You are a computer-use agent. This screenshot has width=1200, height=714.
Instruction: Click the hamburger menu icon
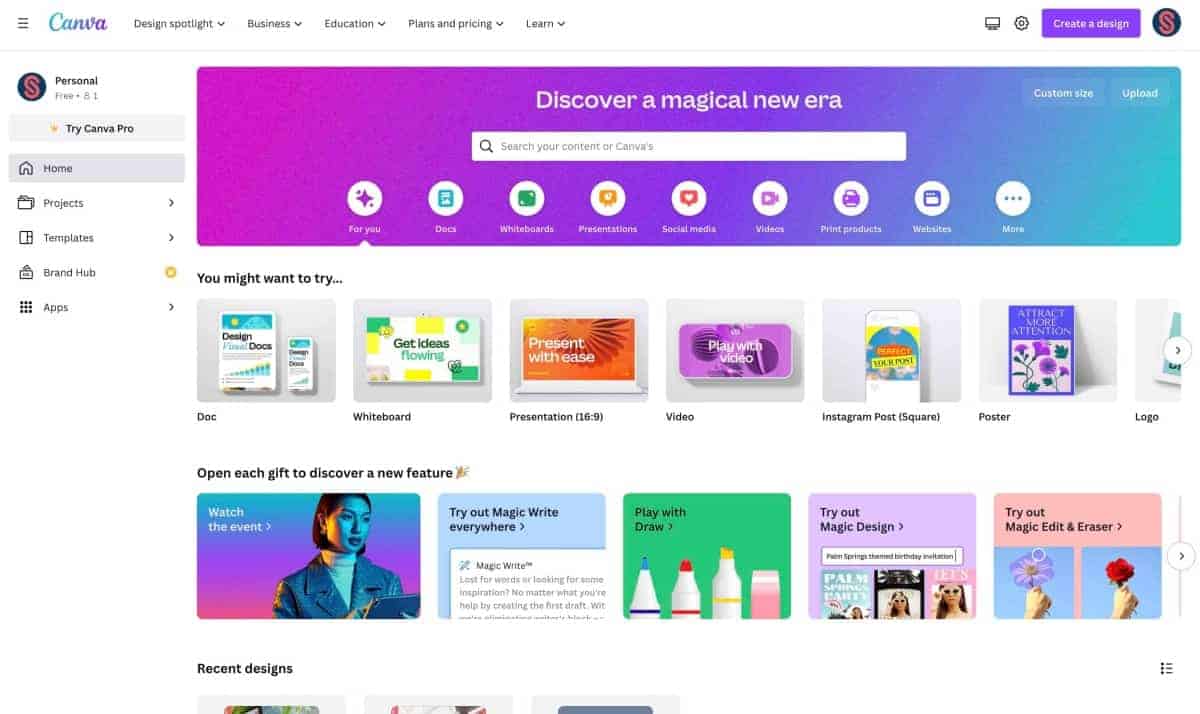point(23,23)
